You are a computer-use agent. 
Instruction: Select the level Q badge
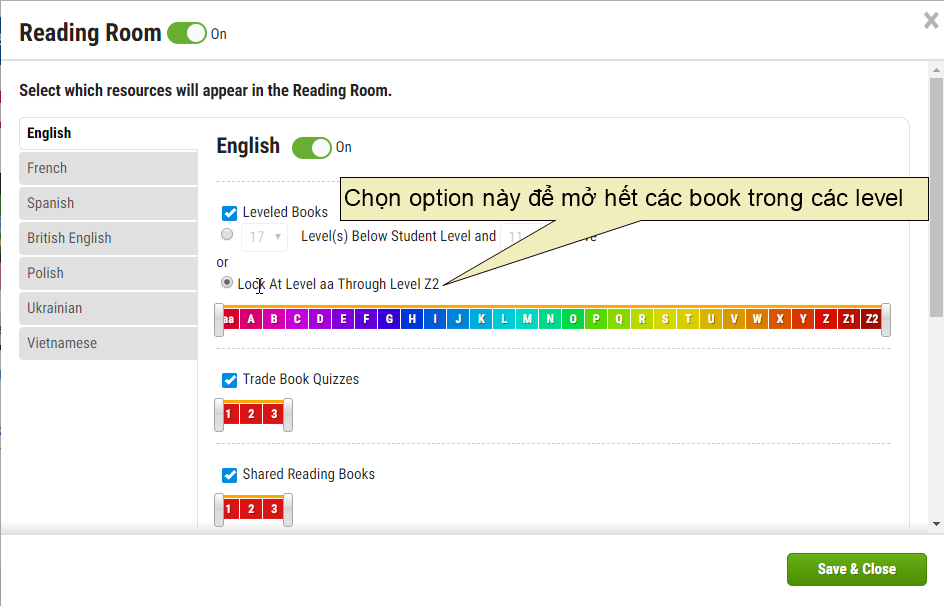(619, 318)
